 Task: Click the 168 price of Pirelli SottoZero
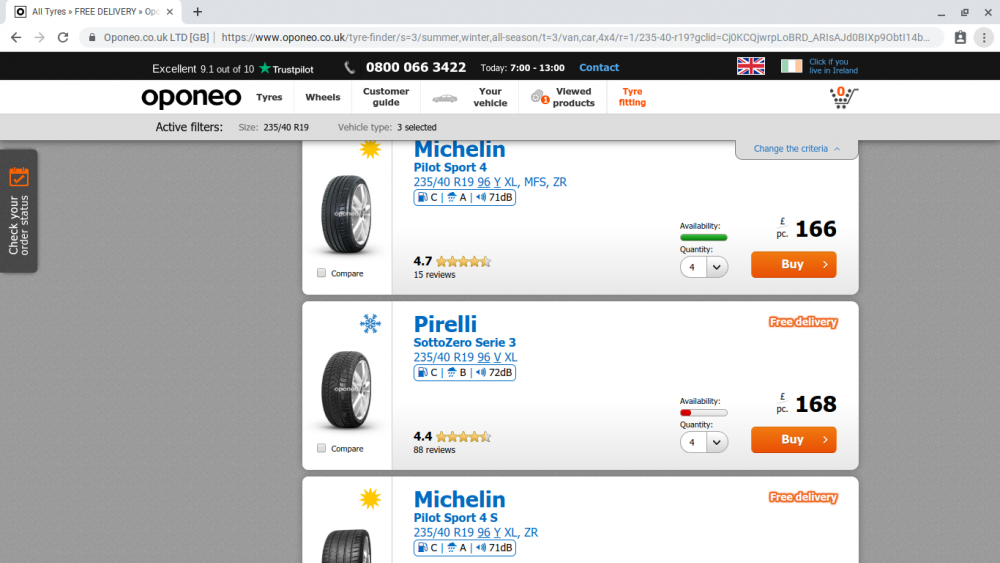[x=816, y=404]
